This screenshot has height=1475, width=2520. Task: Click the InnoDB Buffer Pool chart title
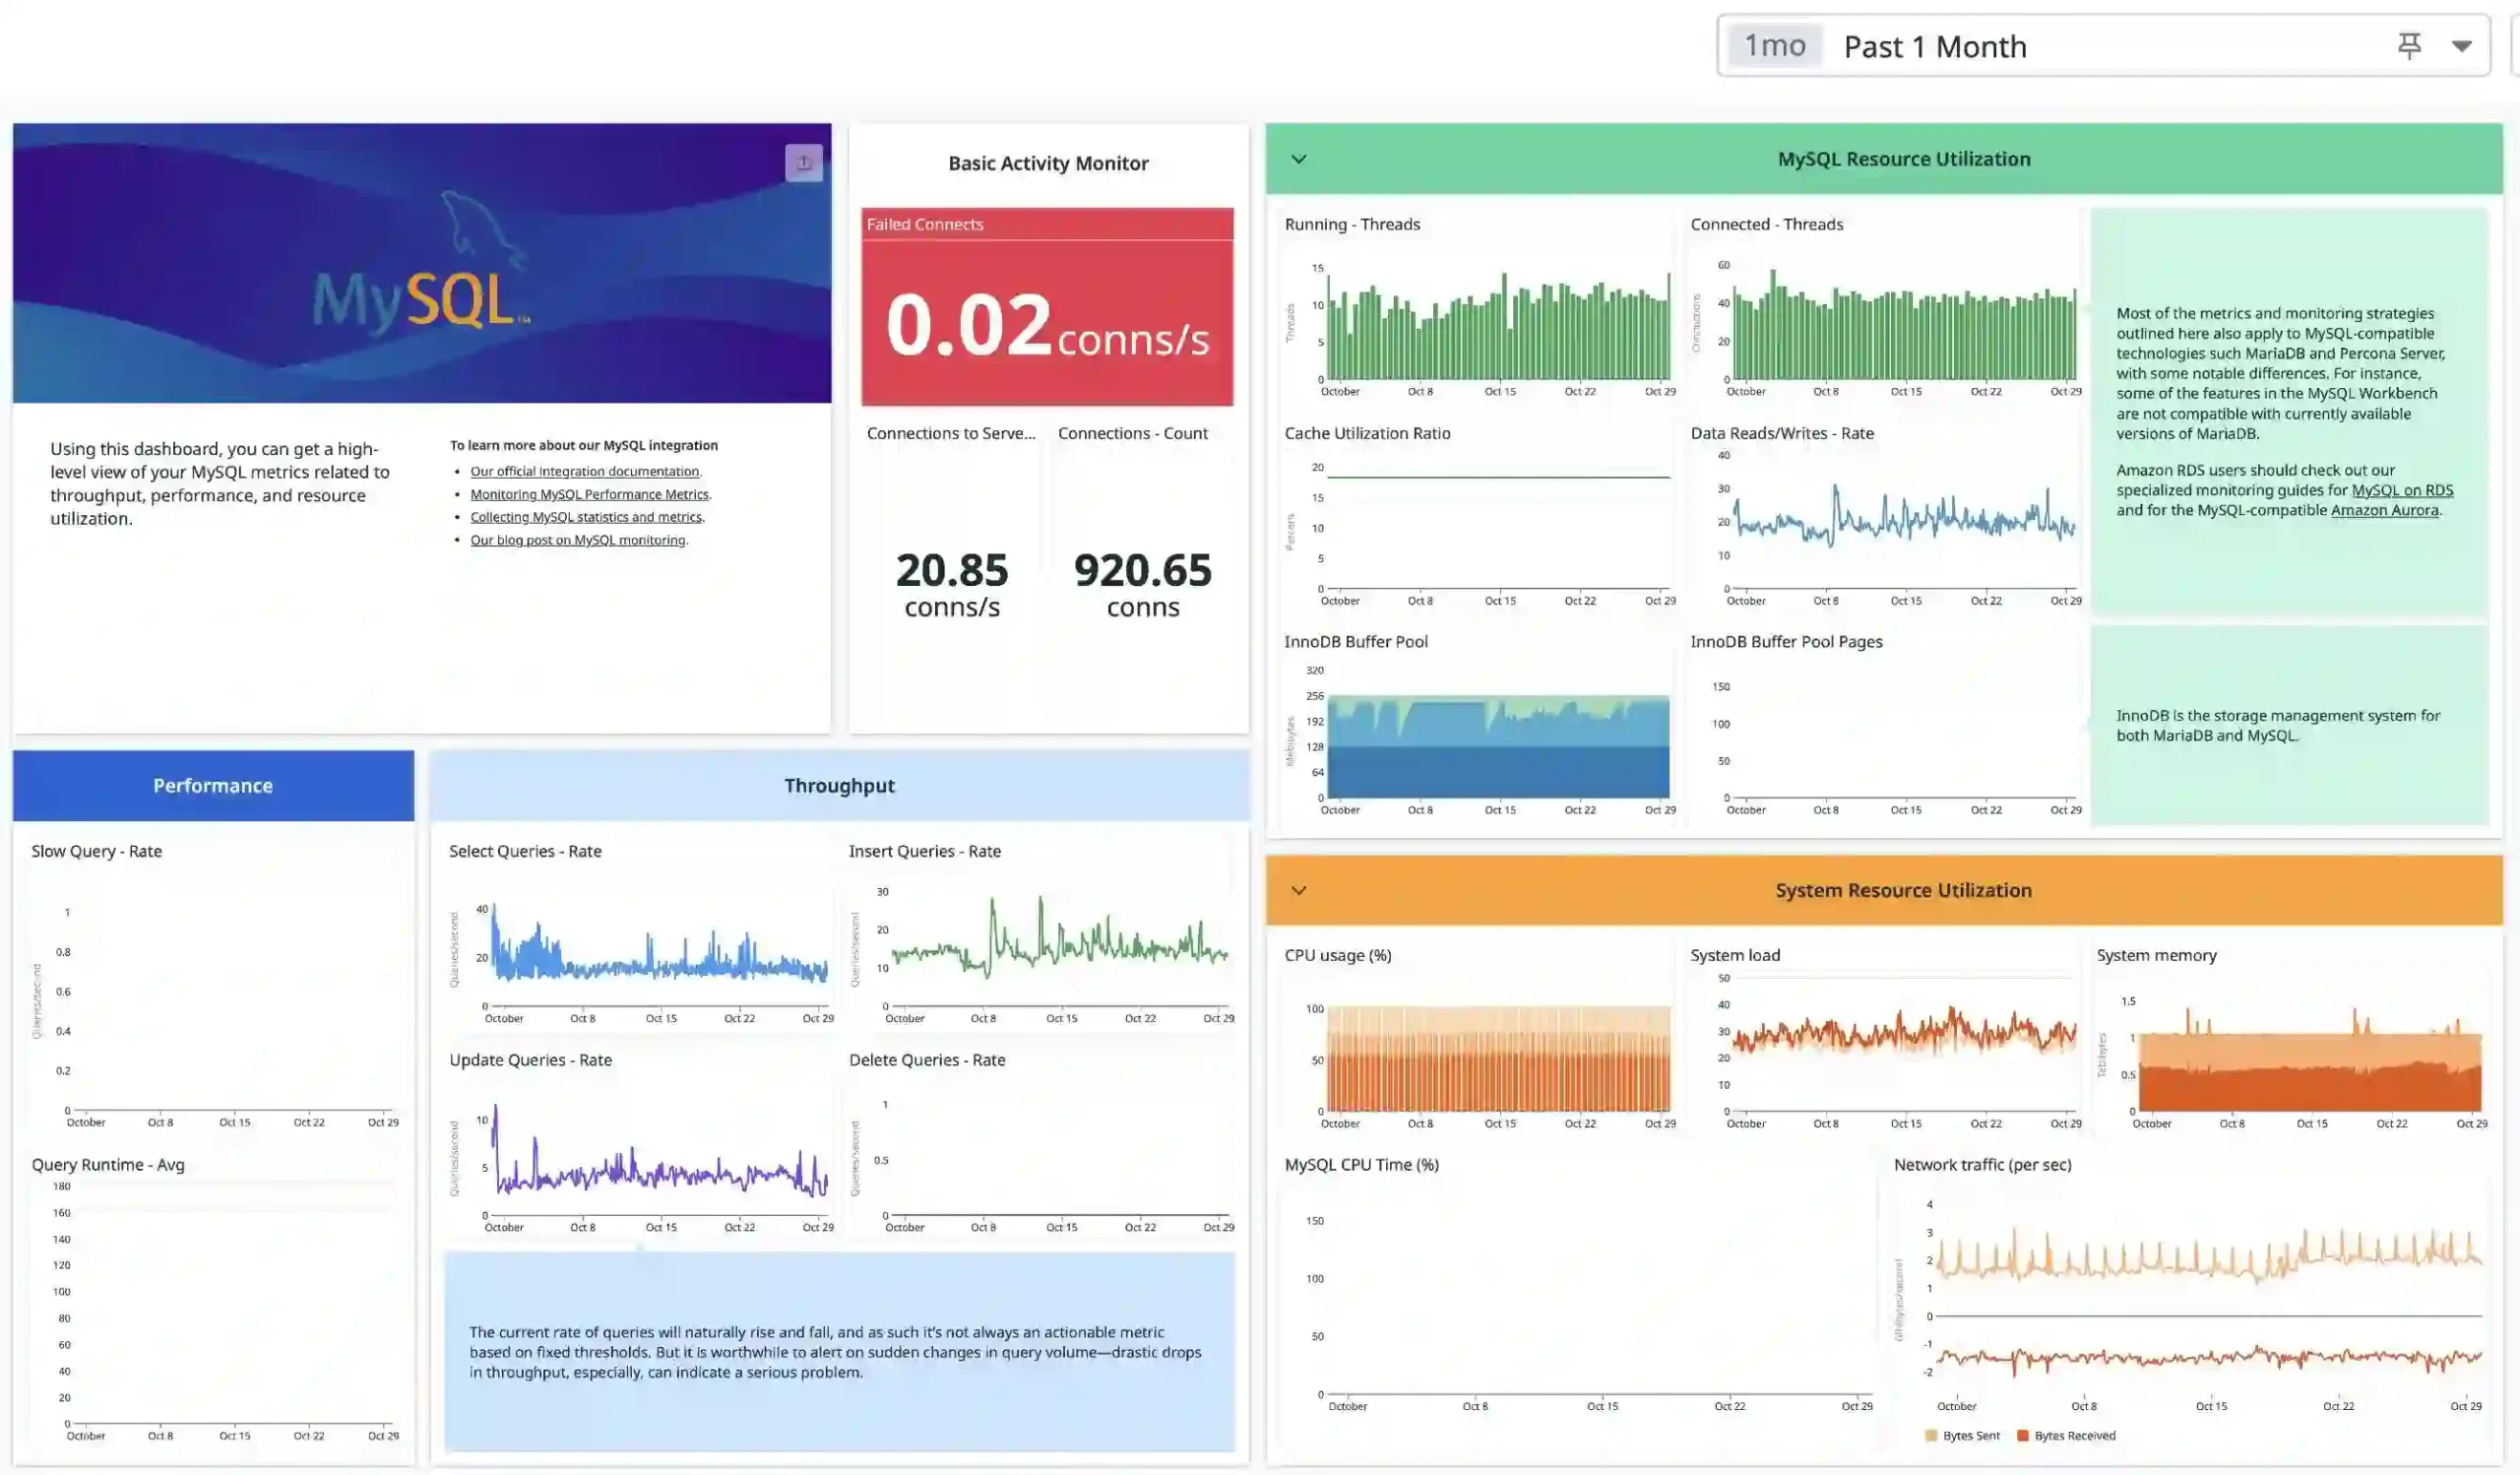(x=1356, y=642)
